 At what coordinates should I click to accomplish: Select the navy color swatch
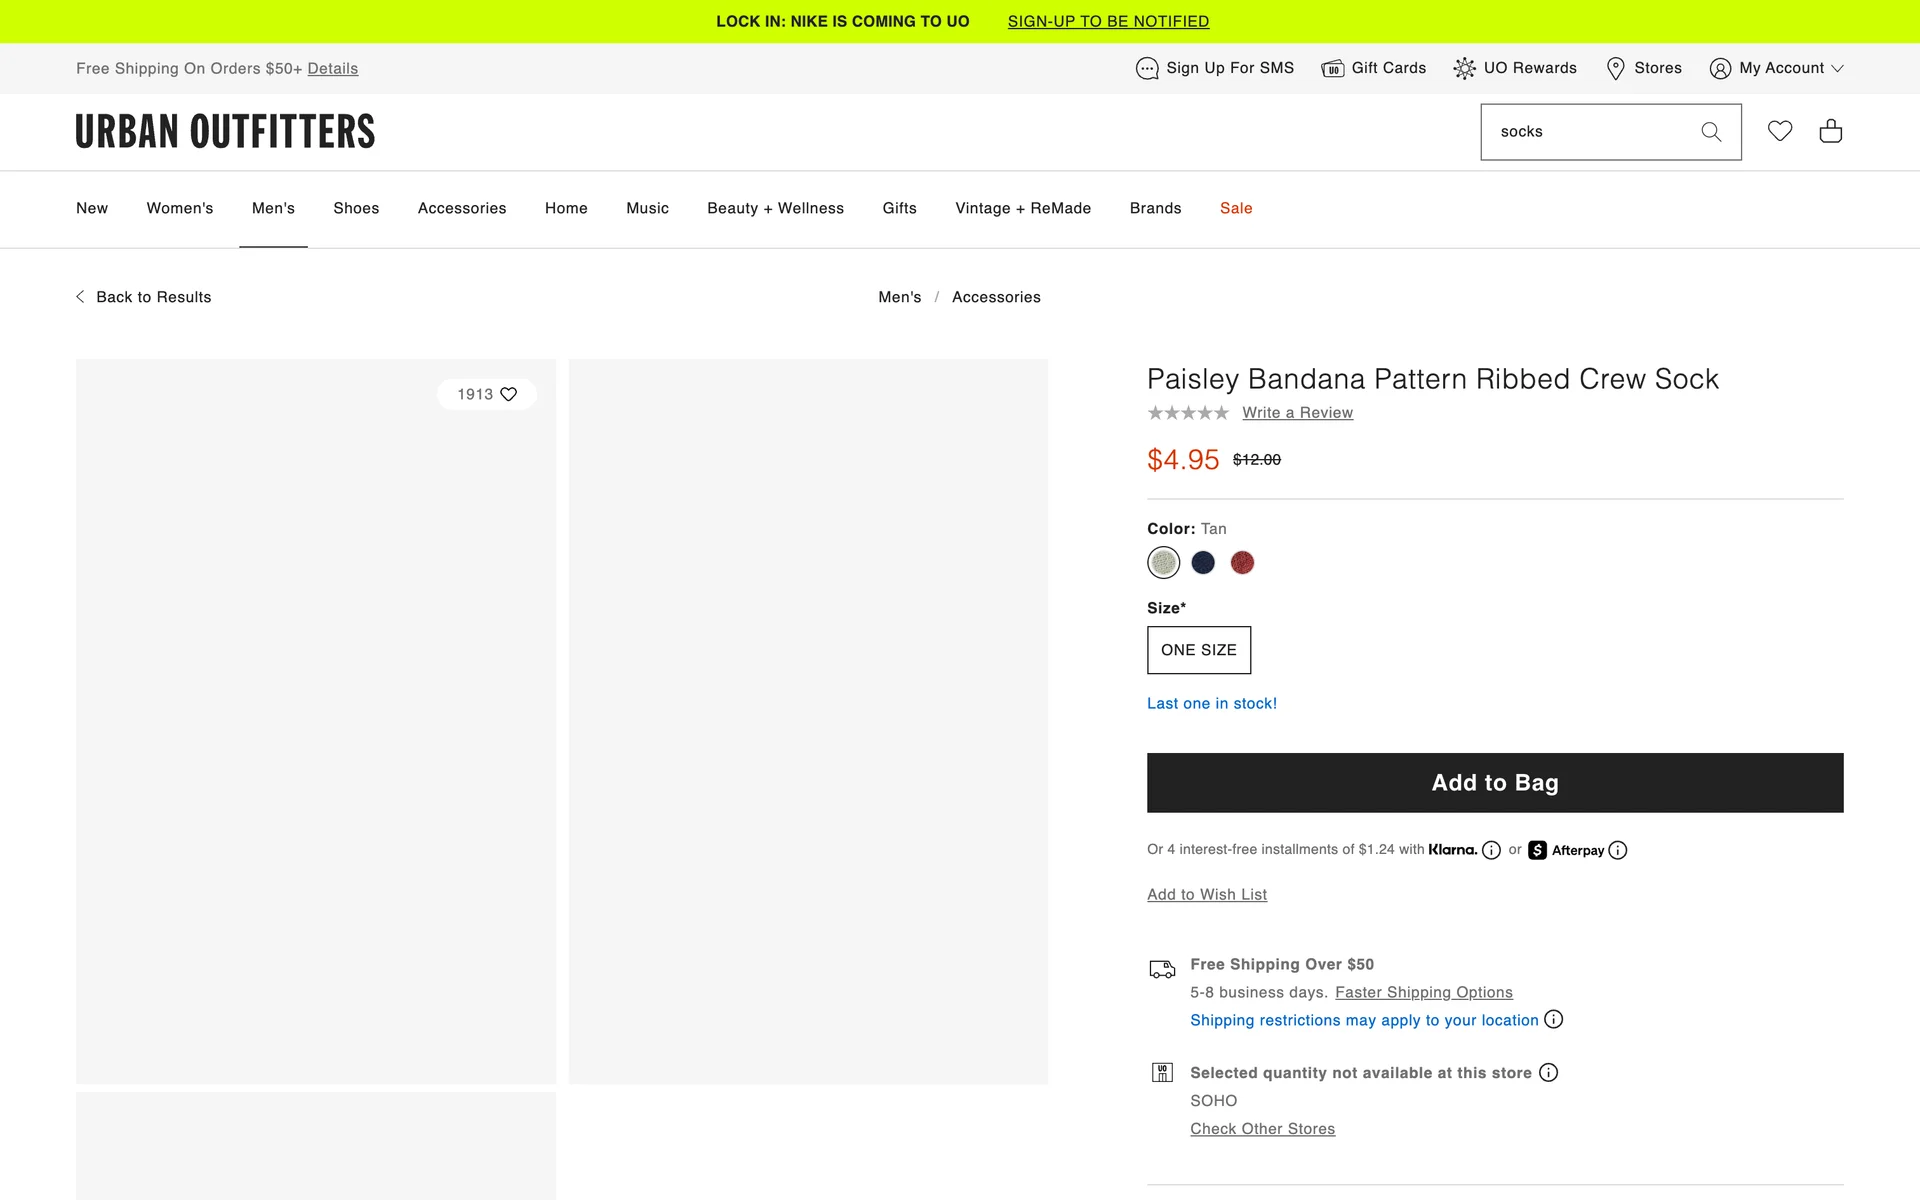(x=1203, y=563)
